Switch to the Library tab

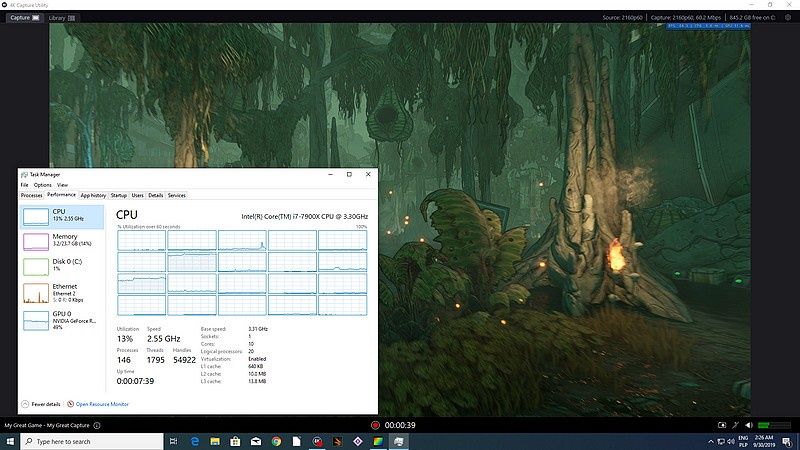coord(61,17)
